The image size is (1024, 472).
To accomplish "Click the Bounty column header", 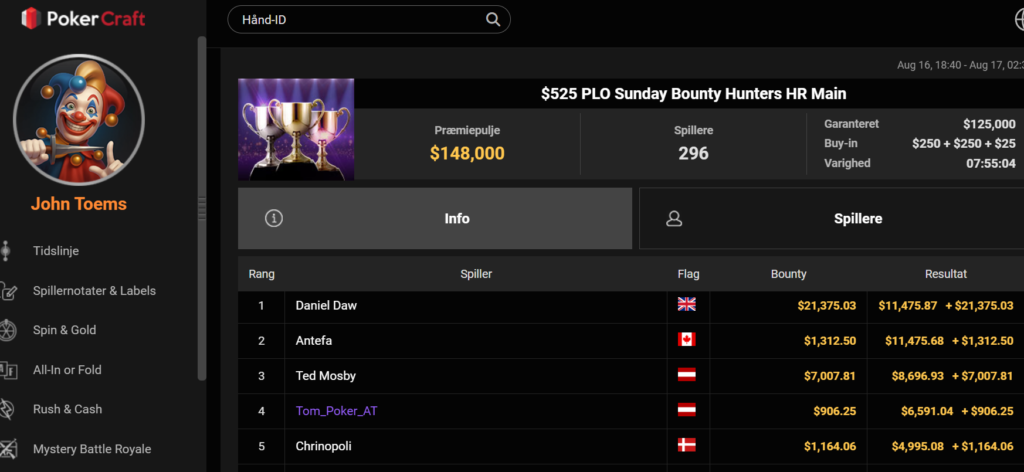I will click(x=788, y=274).
